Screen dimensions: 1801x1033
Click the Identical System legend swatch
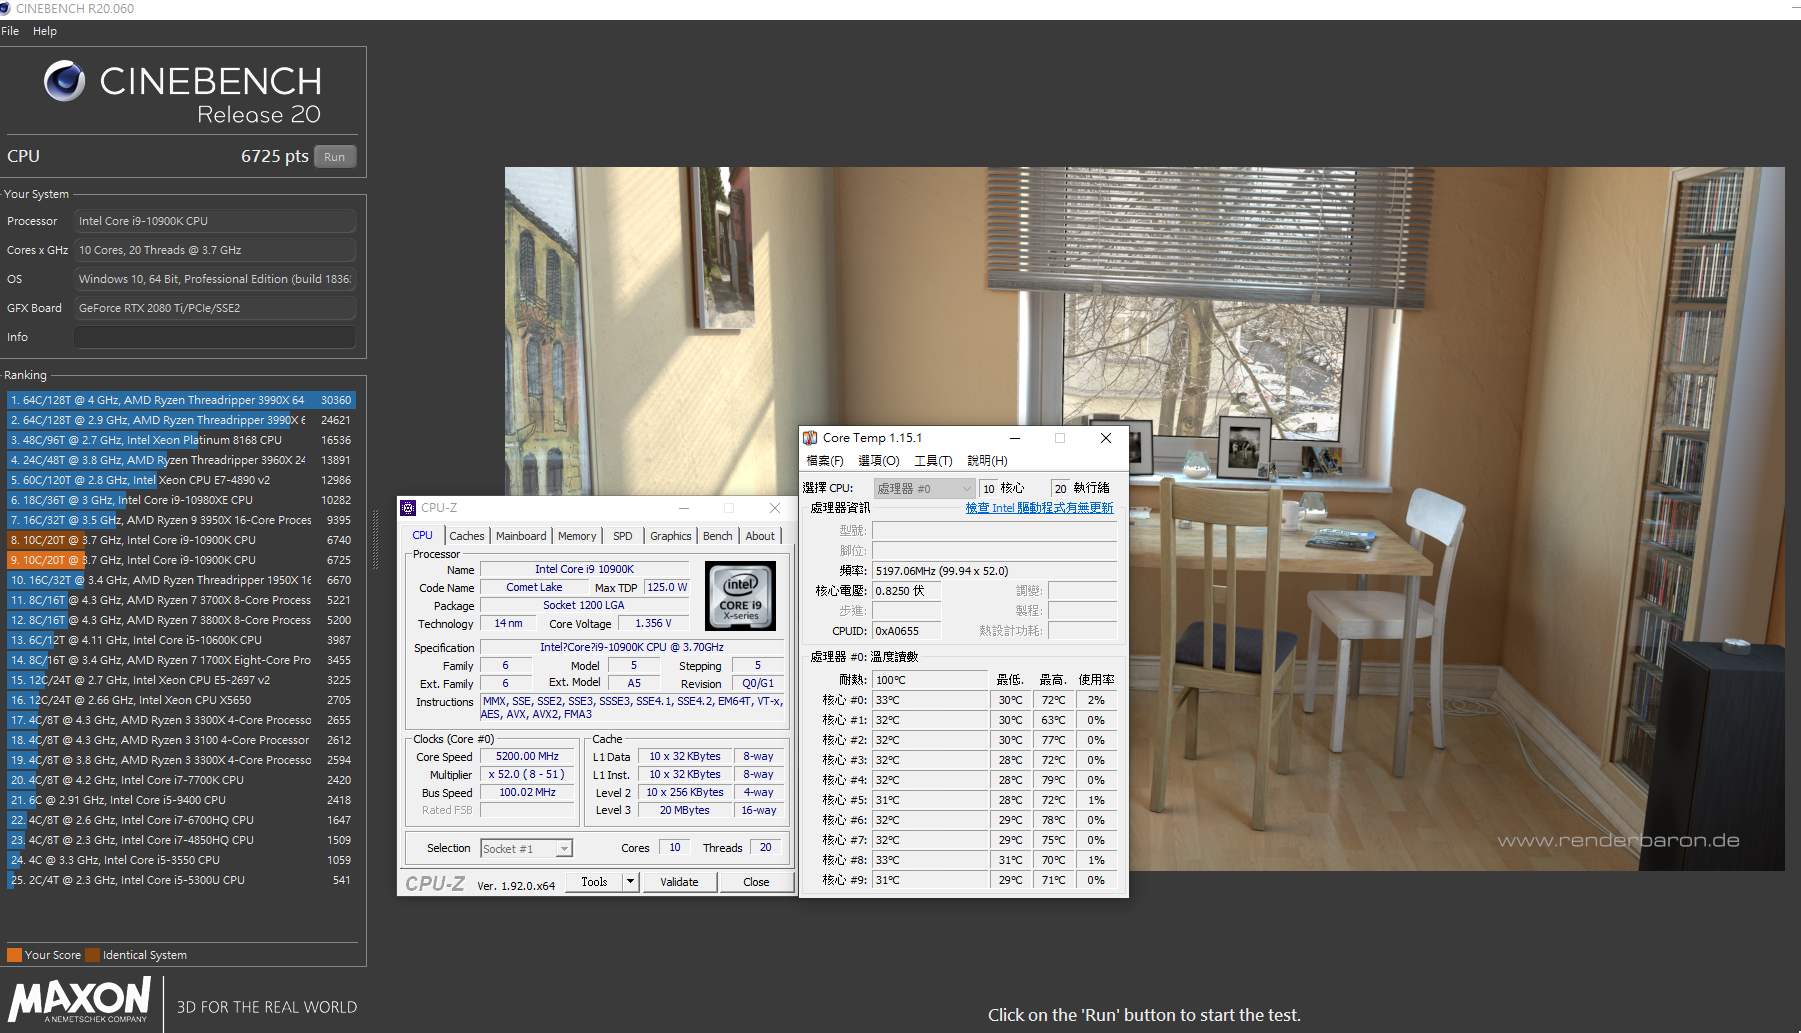[93, 955]
